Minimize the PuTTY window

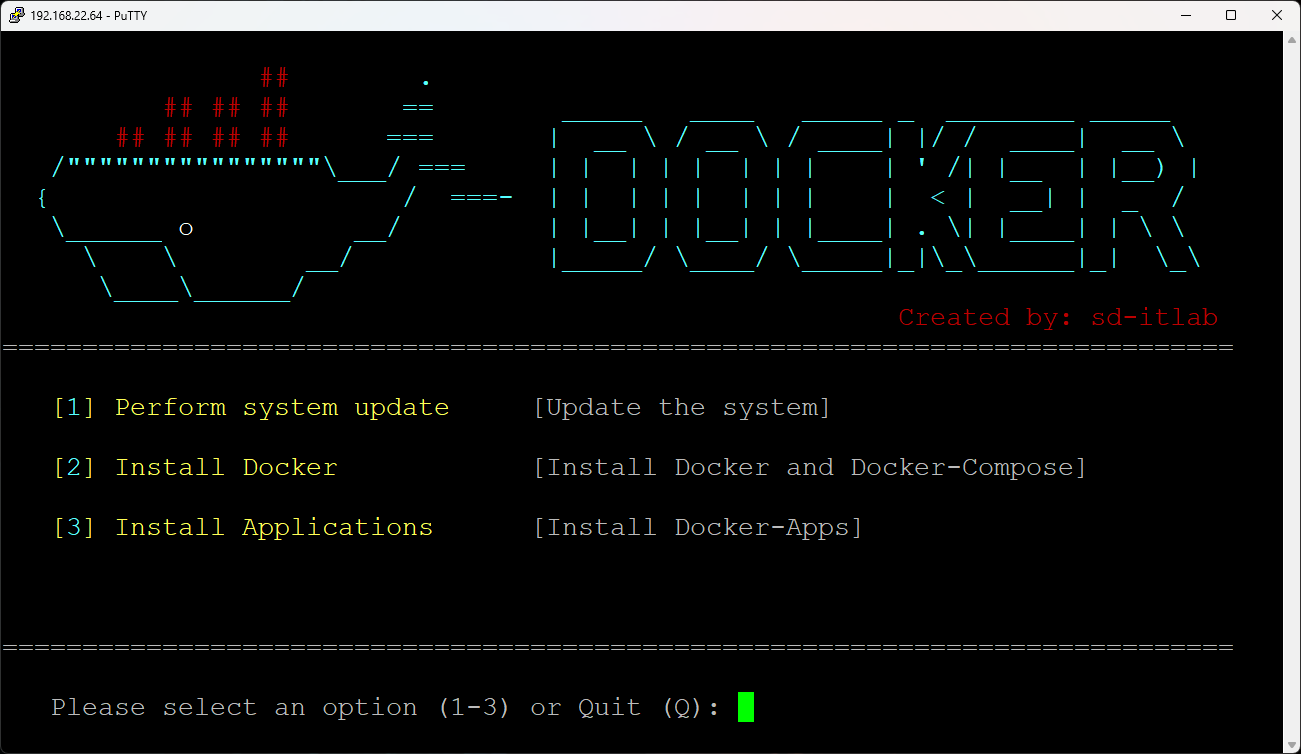1185,15
